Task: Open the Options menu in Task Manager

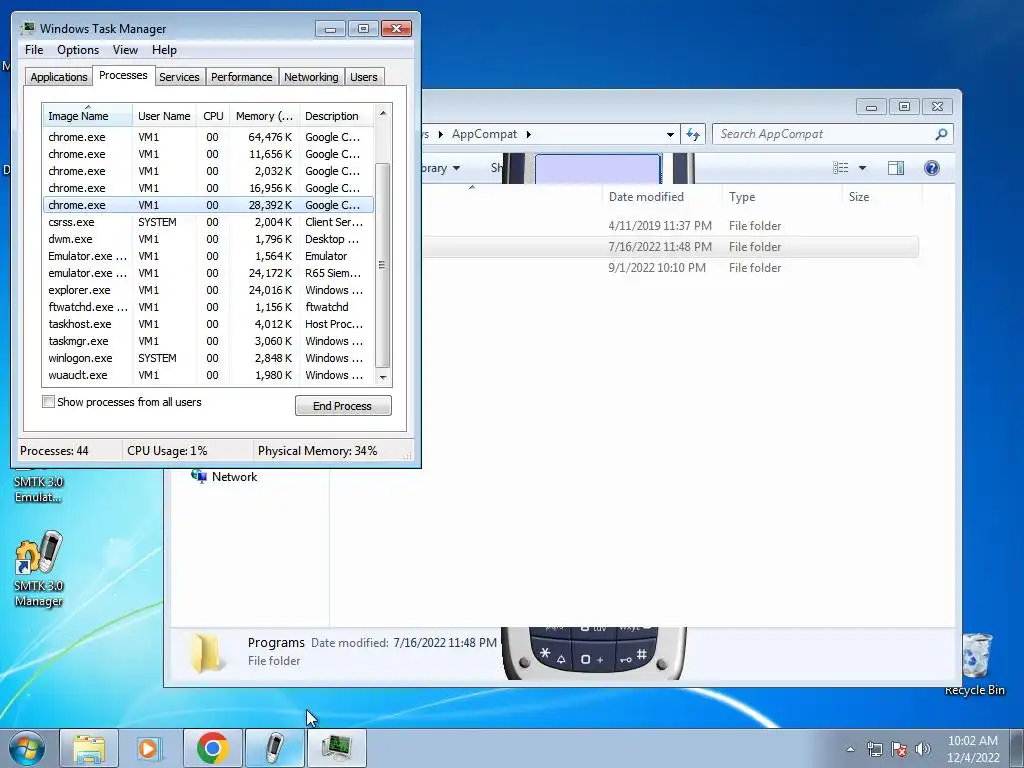Action: click(x=78, y=50)
